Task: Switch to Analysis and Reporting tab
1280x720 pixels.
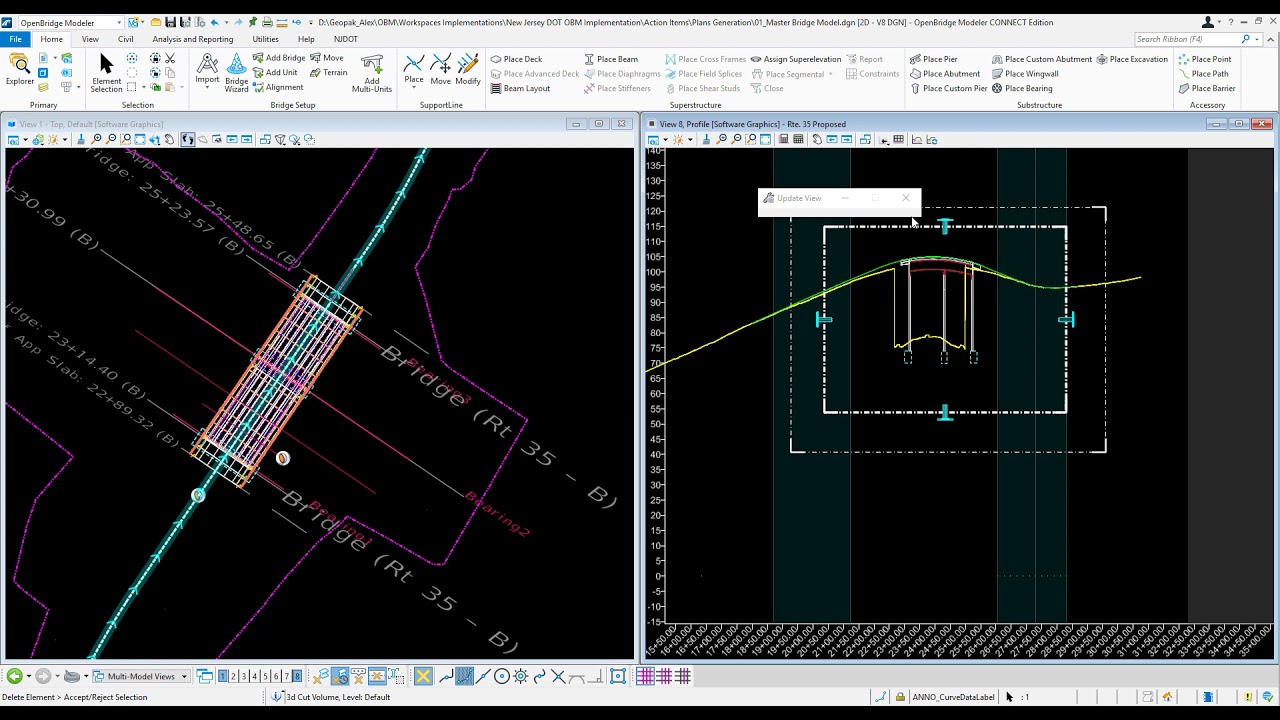Action: click(x=193, y=39)
